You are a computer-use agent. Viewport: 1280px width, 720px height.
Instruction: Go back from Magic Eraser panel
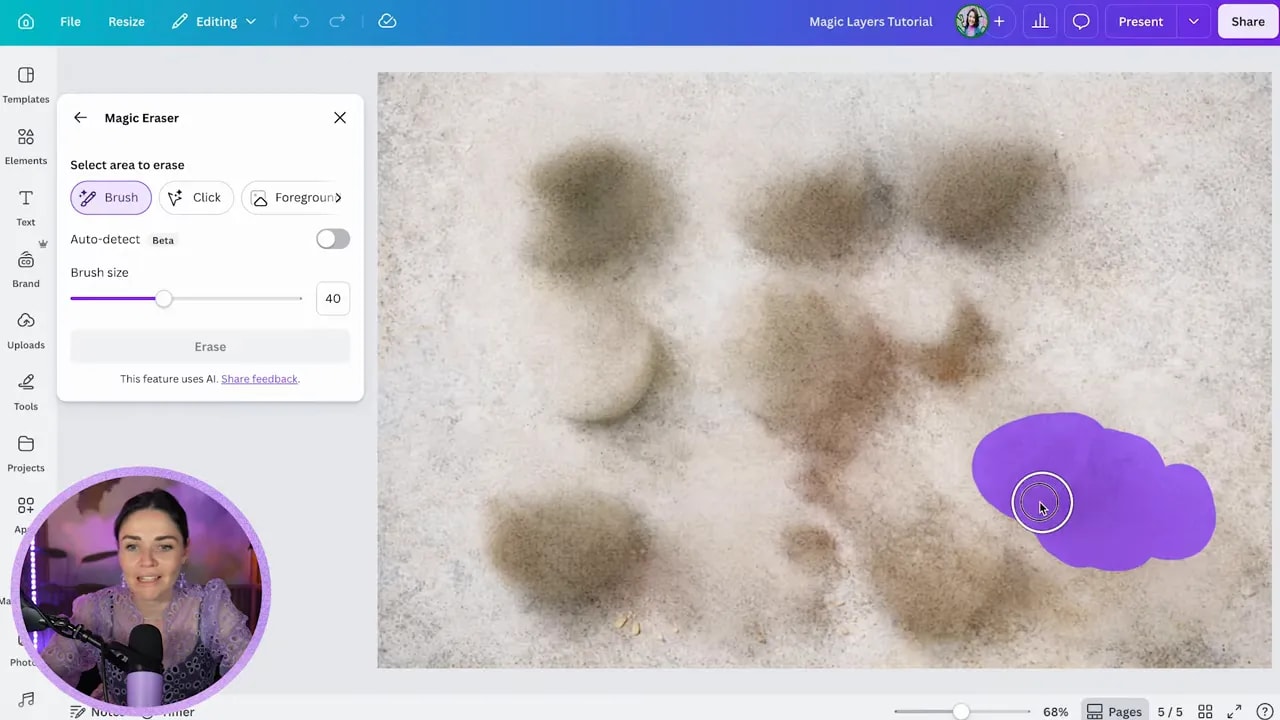coord(80,118)
